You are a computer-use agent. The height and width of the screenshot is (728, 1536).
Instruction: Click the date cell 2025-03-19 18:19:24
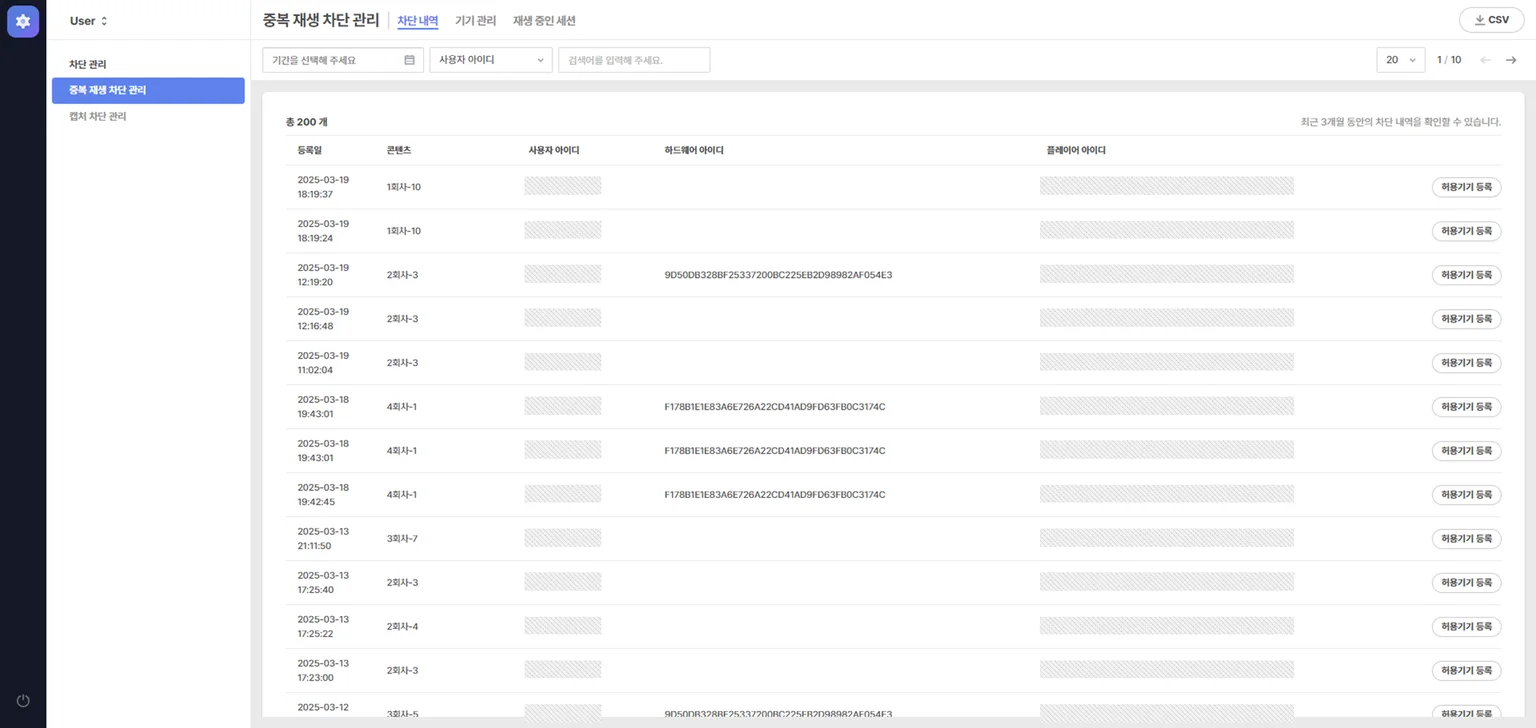pyautogui.click(x=323, y=231)
